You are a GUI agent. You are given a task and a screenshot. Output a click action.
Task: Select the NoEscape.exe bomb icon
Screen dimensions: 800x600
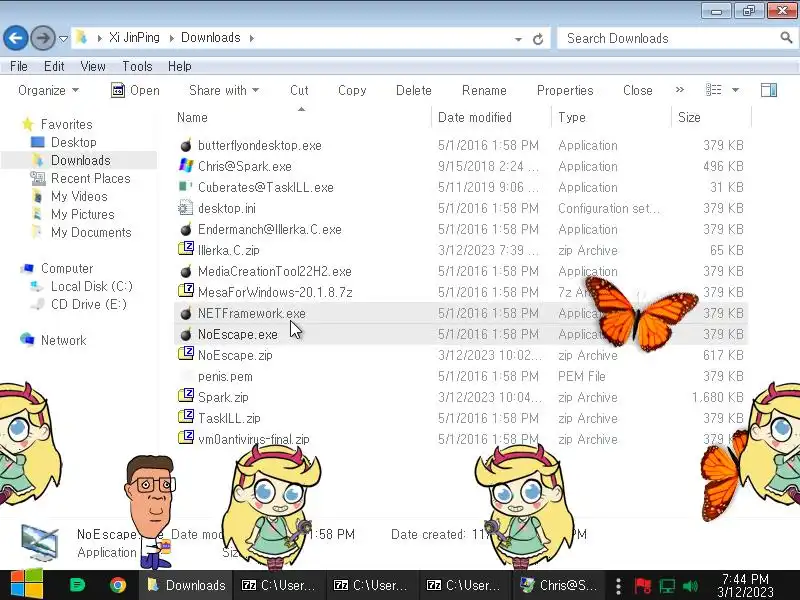[186, 334]
